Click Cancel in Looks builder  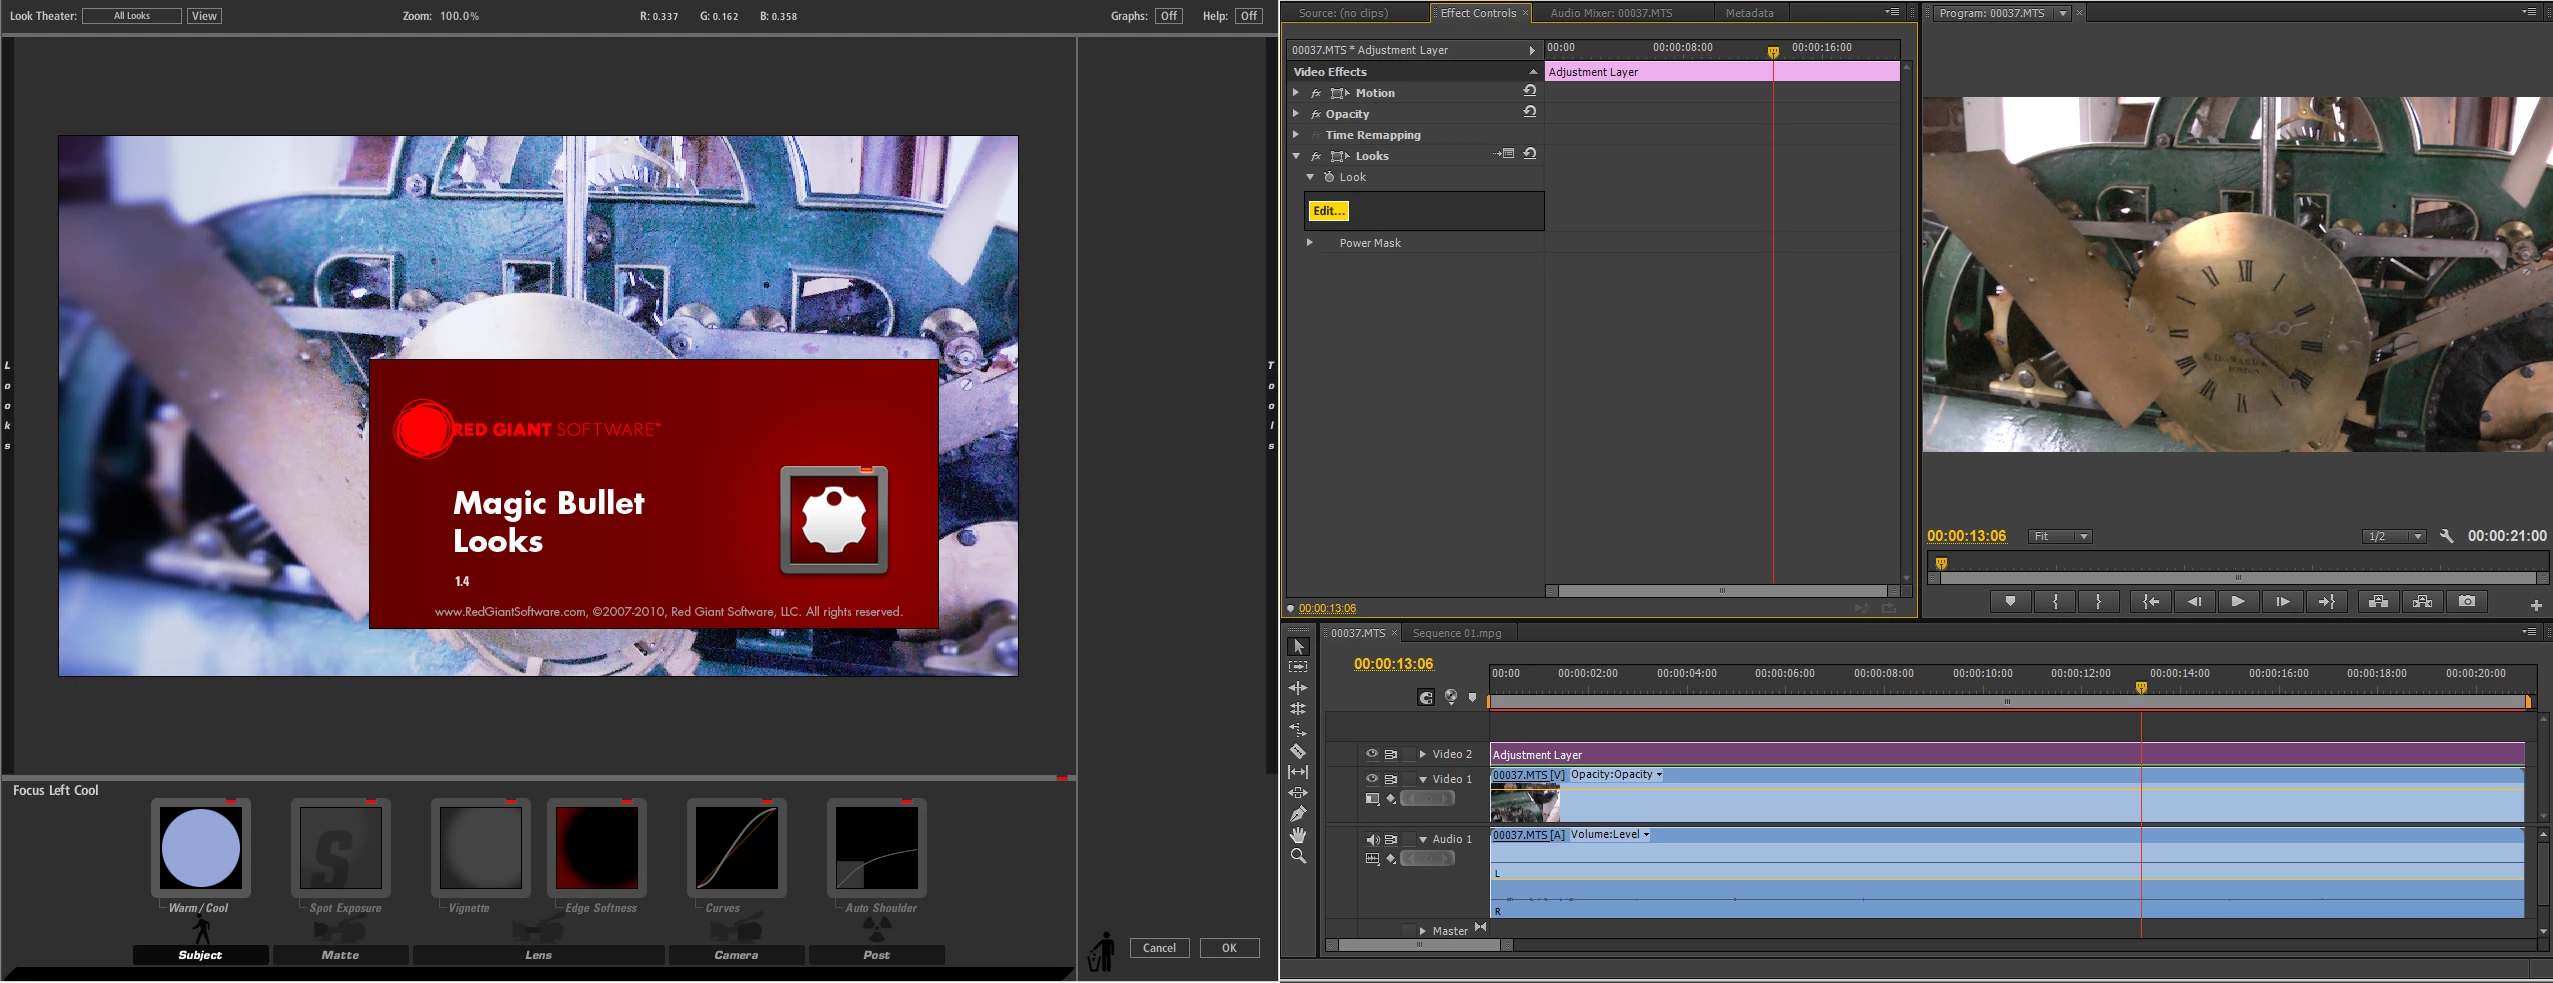coord(1159,948)
